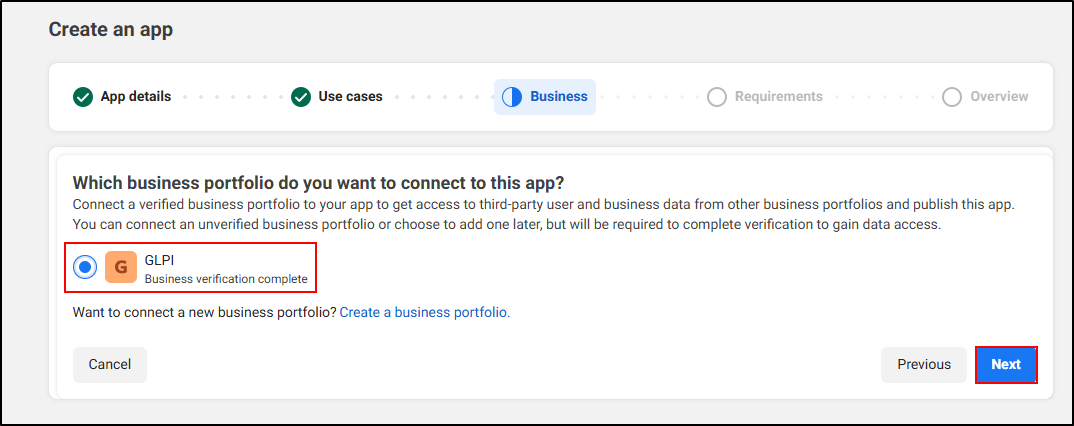Click the empty circle beside Overview
This screenshot has height=426, width=1074.
pyautogui.click(x=952, y=97)
